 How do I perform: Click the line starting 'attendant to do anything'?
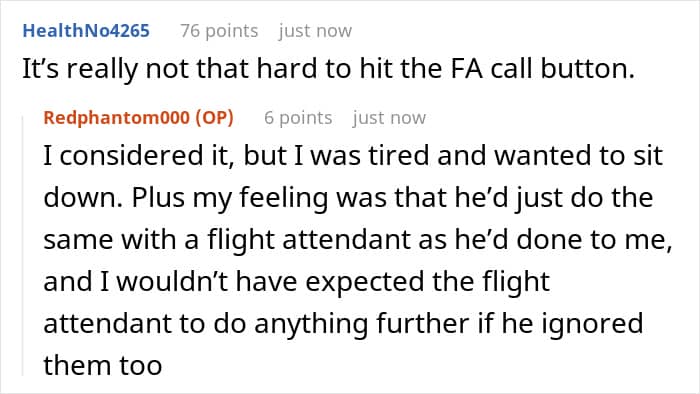pos(343,323)
